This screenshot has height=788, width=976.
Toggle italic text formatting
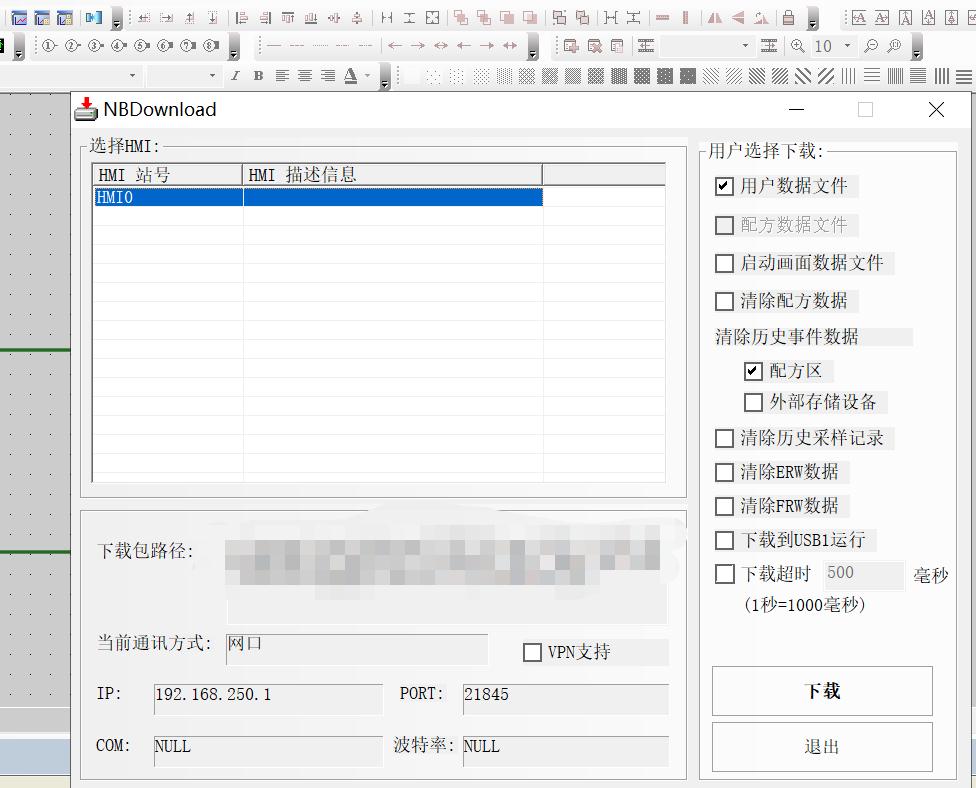(x=235, y=76)
